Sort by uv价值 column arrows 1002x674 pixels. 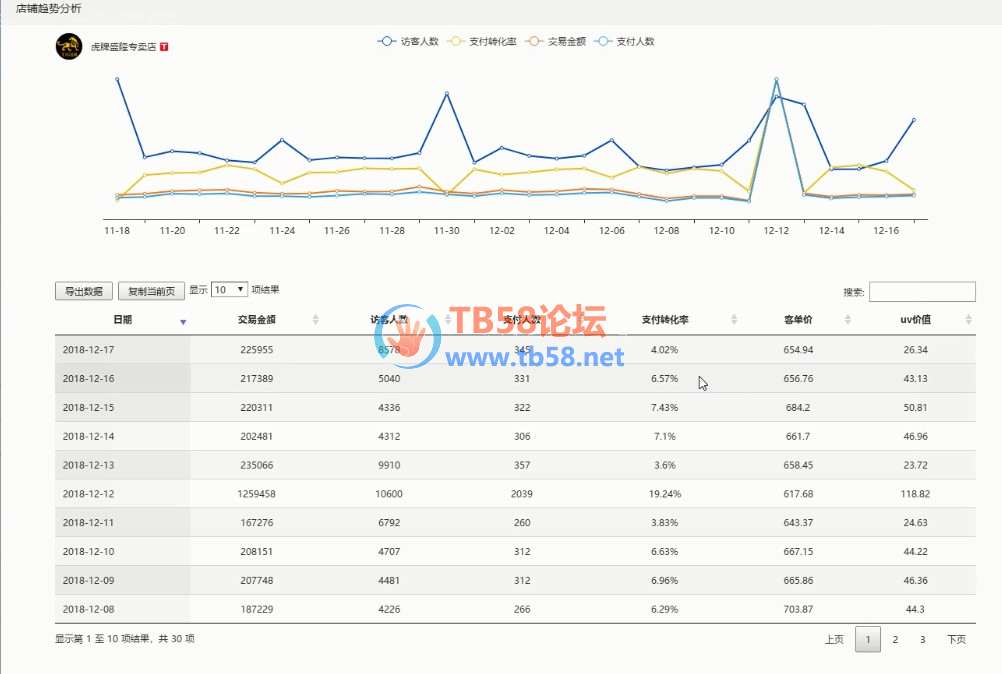[x=968, y=319]
